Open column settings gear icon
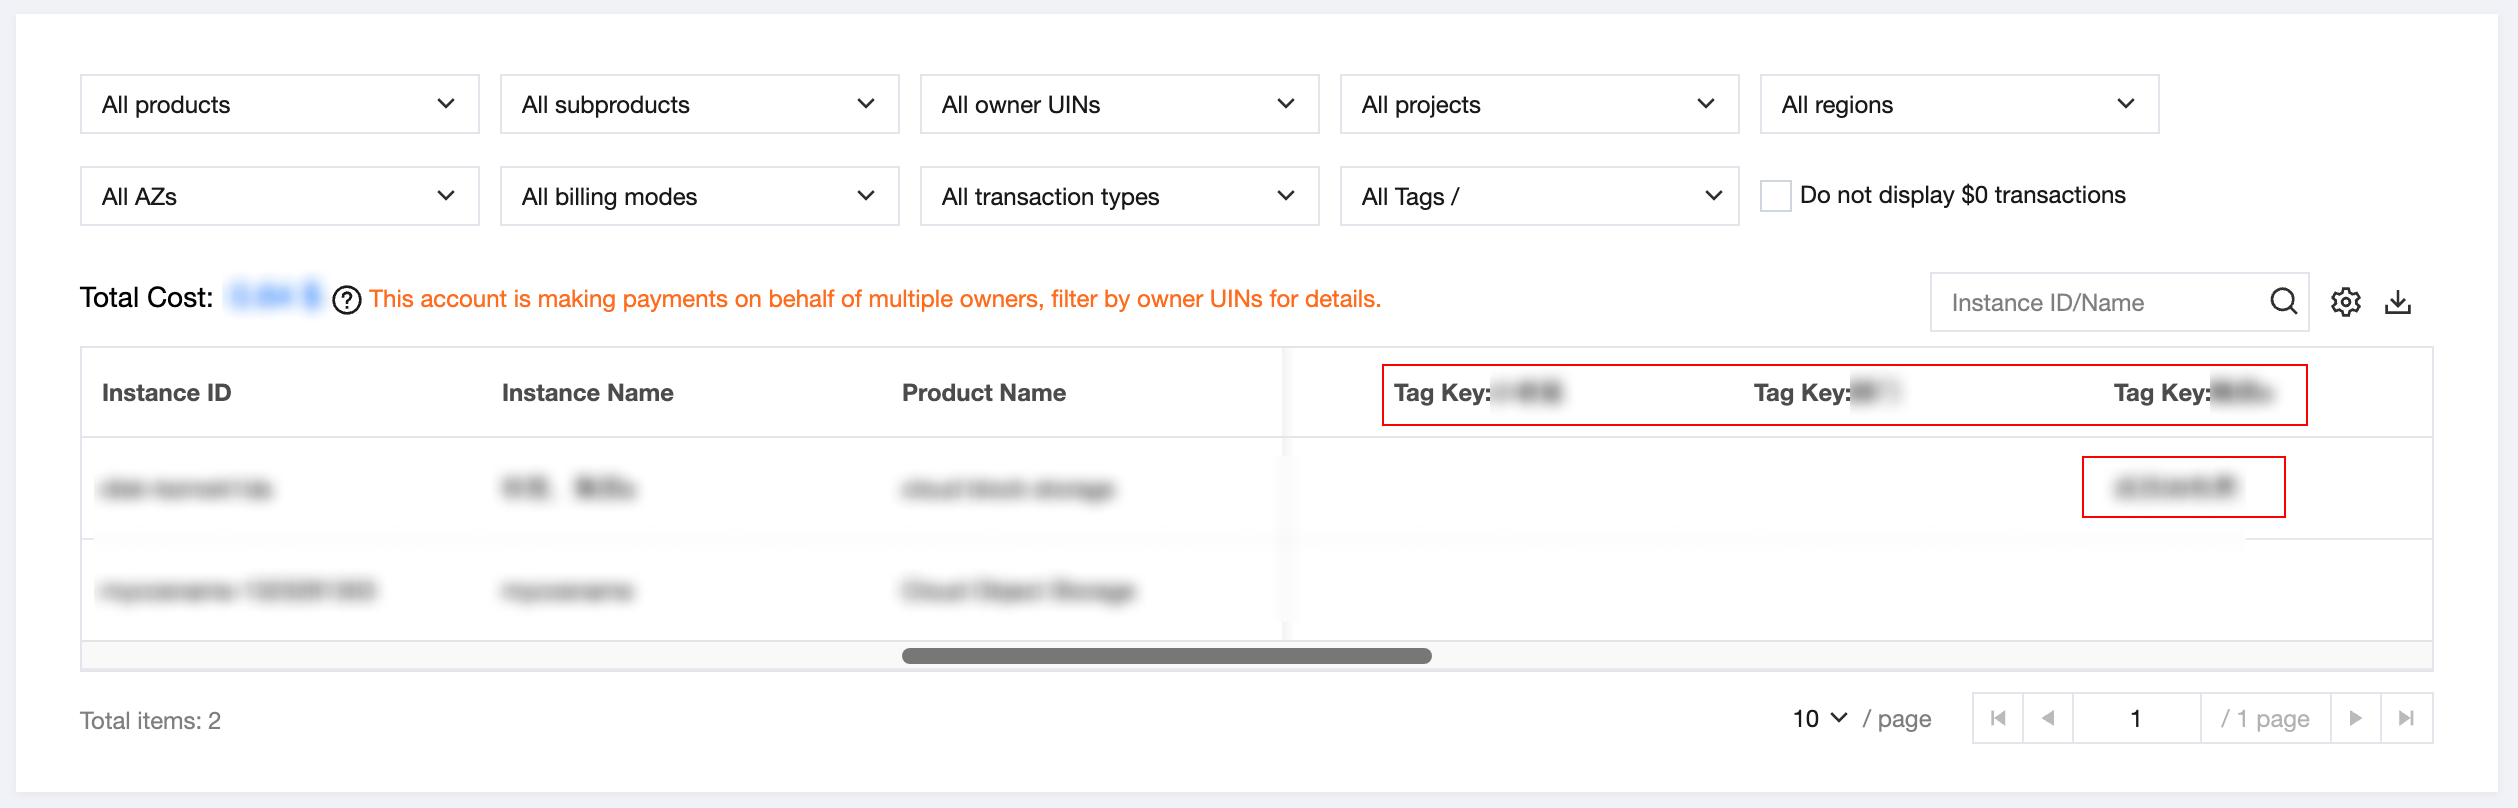This screenshot has width=2518, height=808. 2345,302
